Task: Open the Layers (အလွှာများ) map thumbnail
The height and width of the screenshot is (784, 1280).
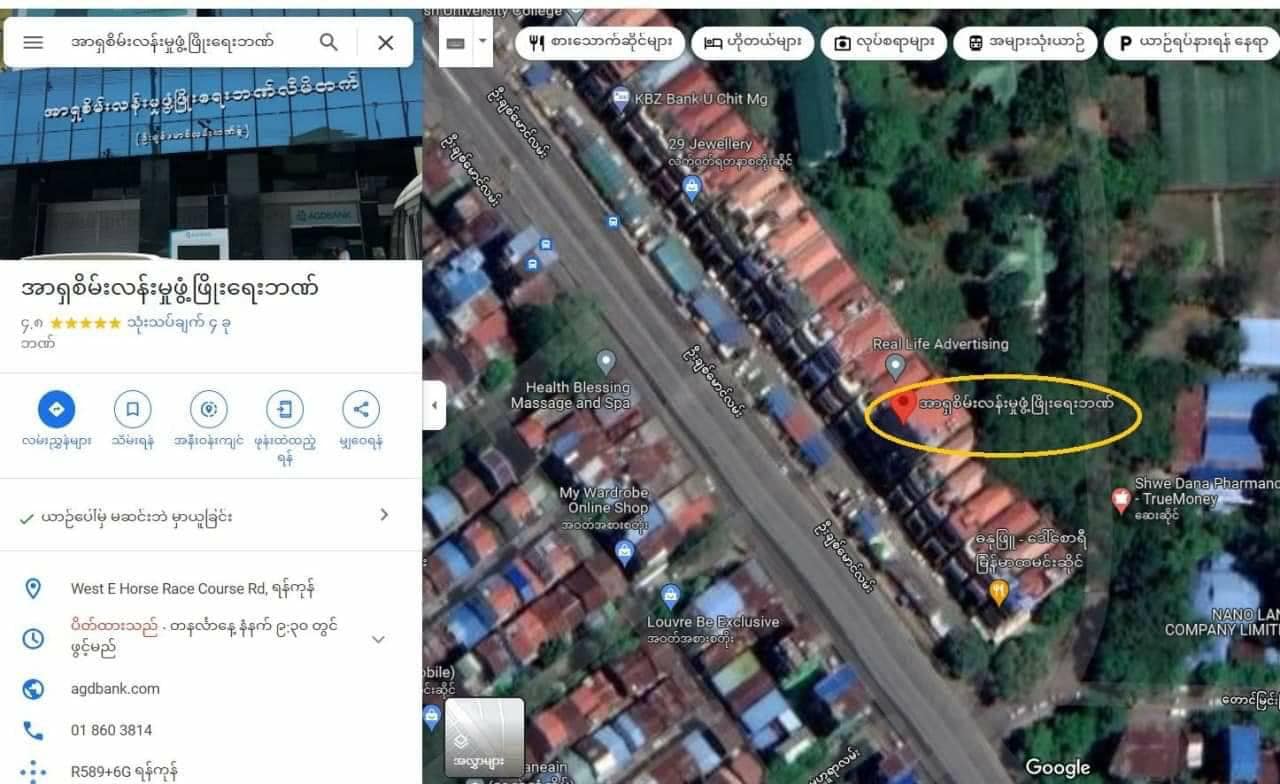Action: [x=485, y=739]
